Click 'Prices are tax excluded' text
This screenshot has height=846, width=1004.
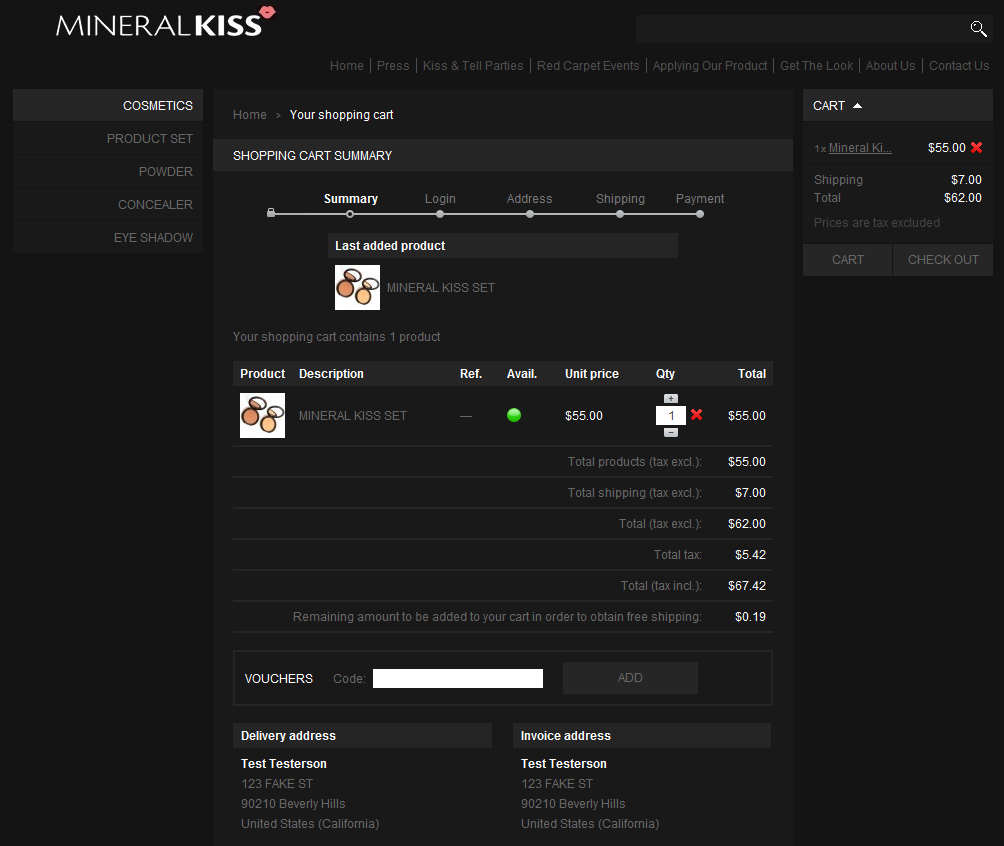877,223
